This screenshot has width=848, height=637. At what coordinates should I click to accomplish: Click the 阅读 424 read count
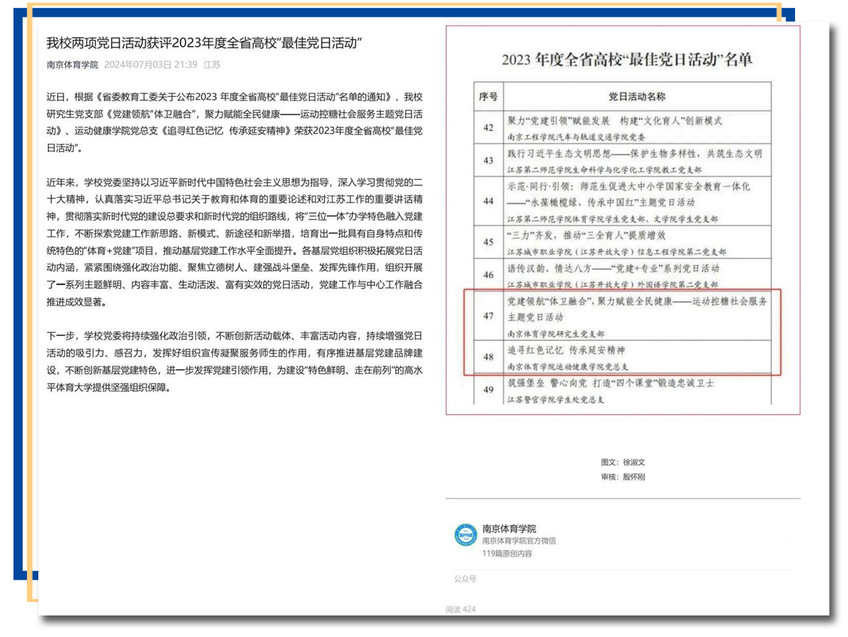coord(461,609)
